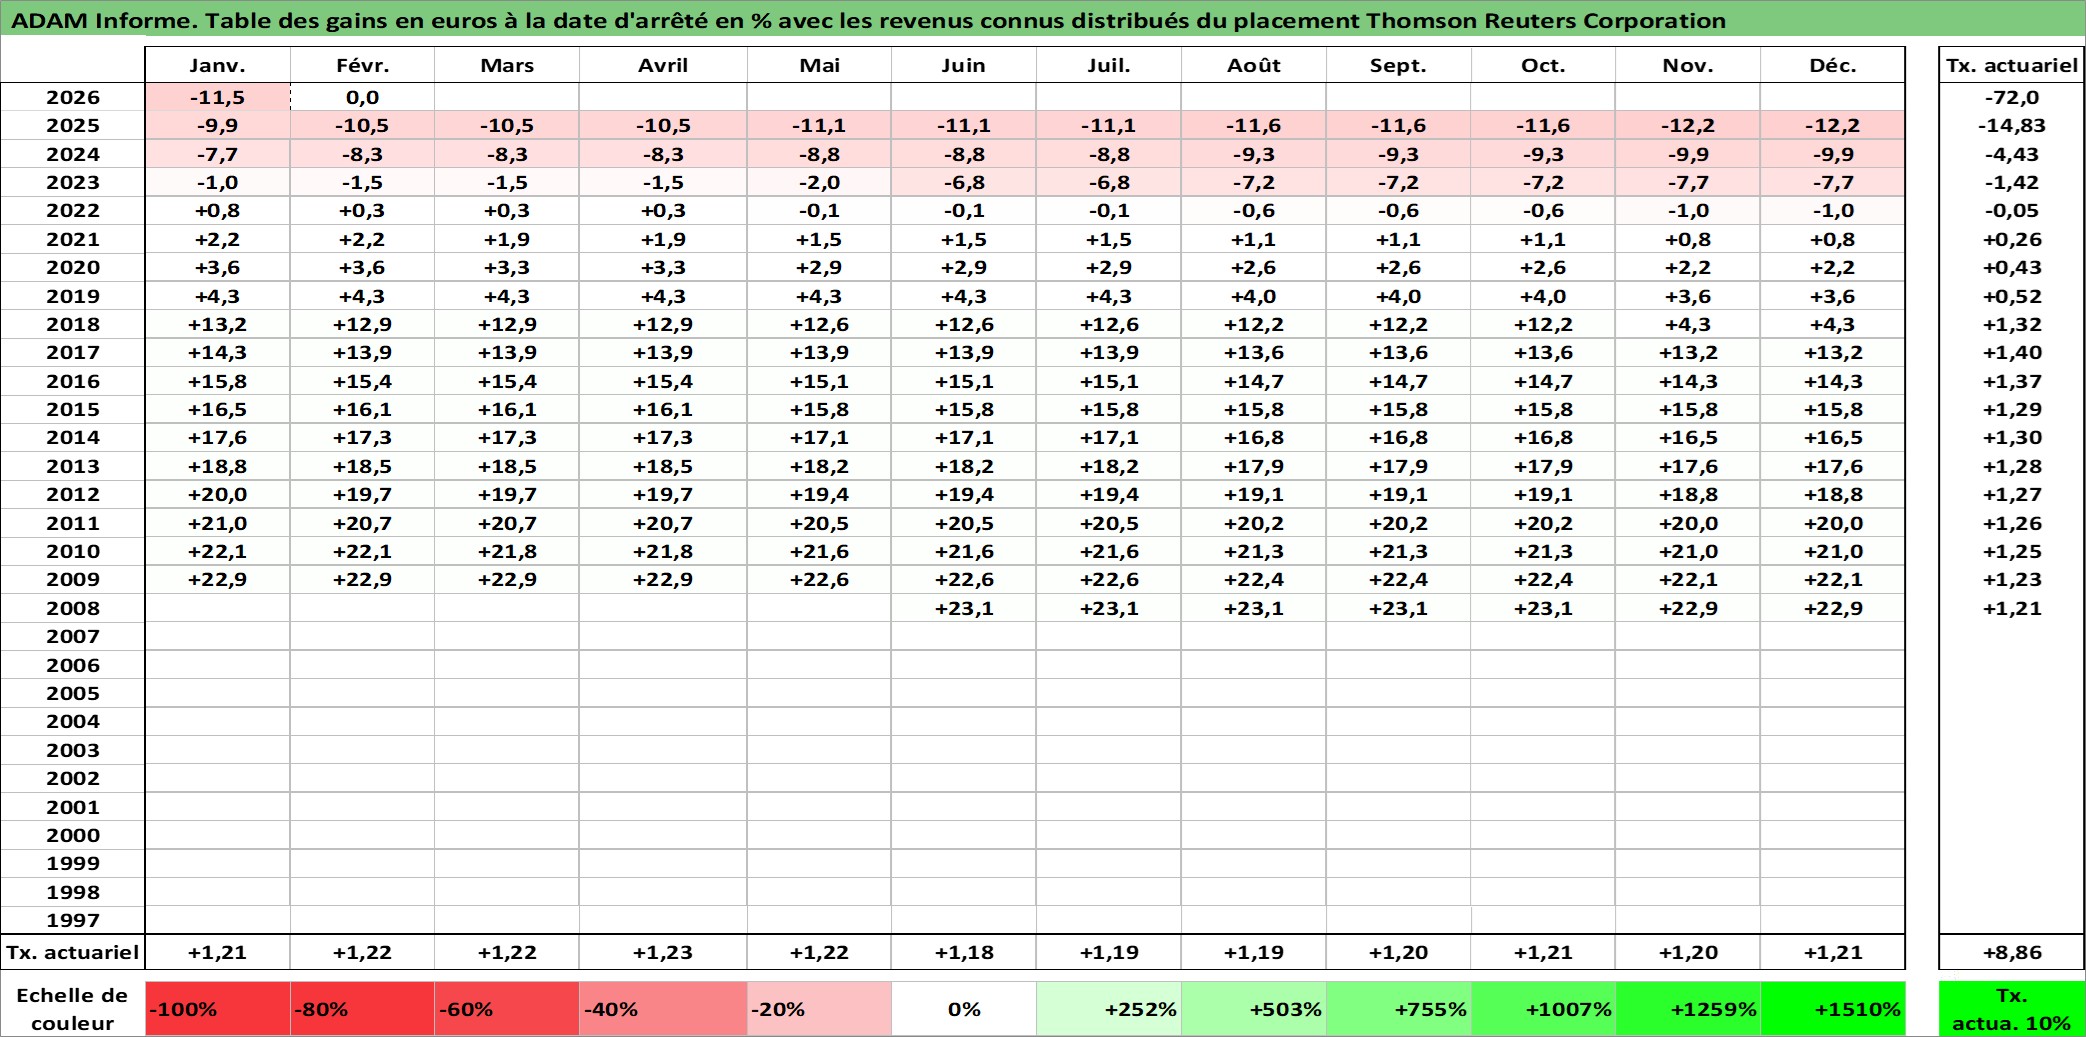Click the 'Tx. actuariel' header on the right
The height and width of the screenshot is (1037, 2086).
(x=2012, y=65)
